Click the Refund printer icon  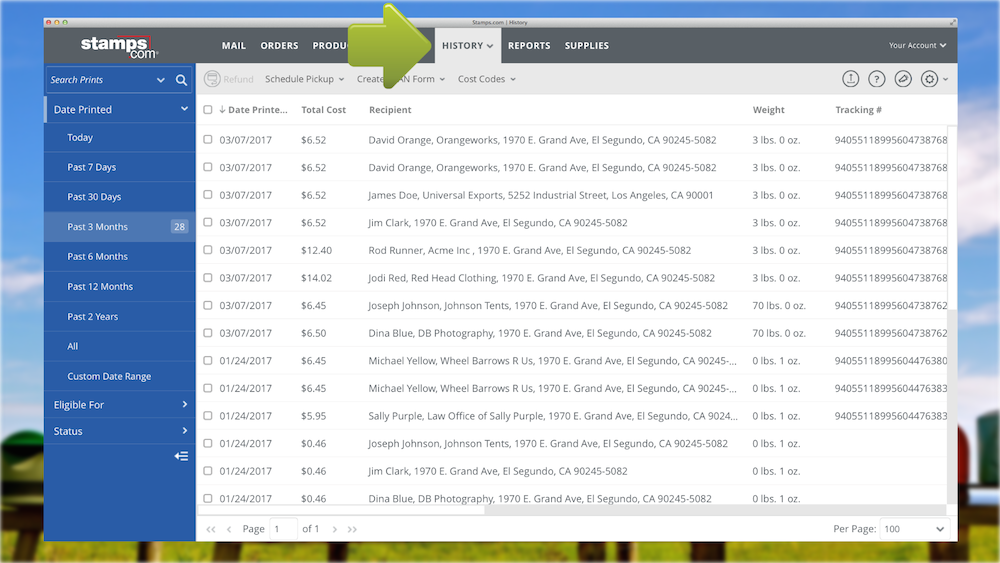(x=212, y=79)
